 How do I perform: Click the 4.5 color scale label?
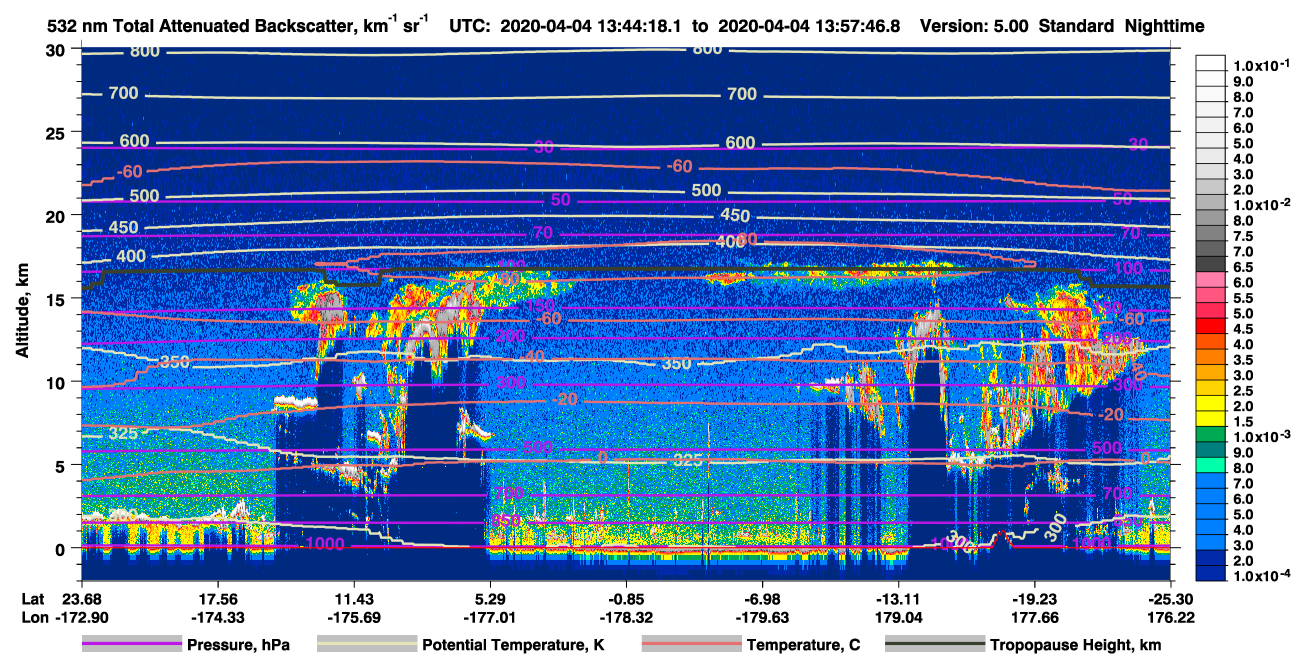[x=1242, y=329]
